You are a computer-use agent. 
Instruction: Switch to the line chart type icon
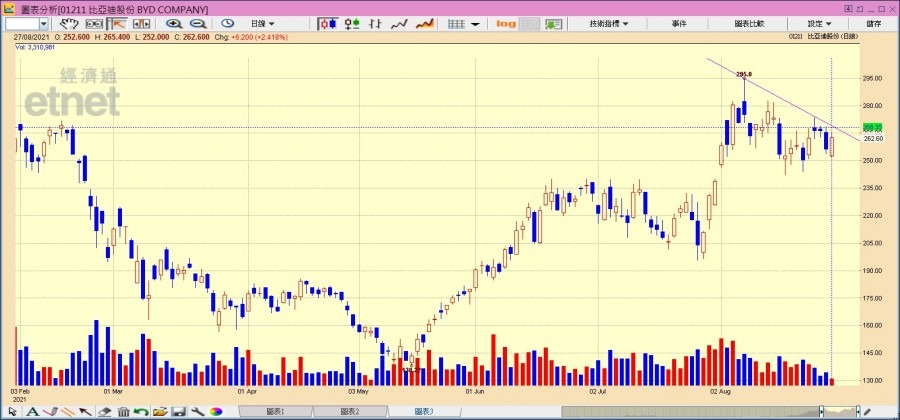400,23
